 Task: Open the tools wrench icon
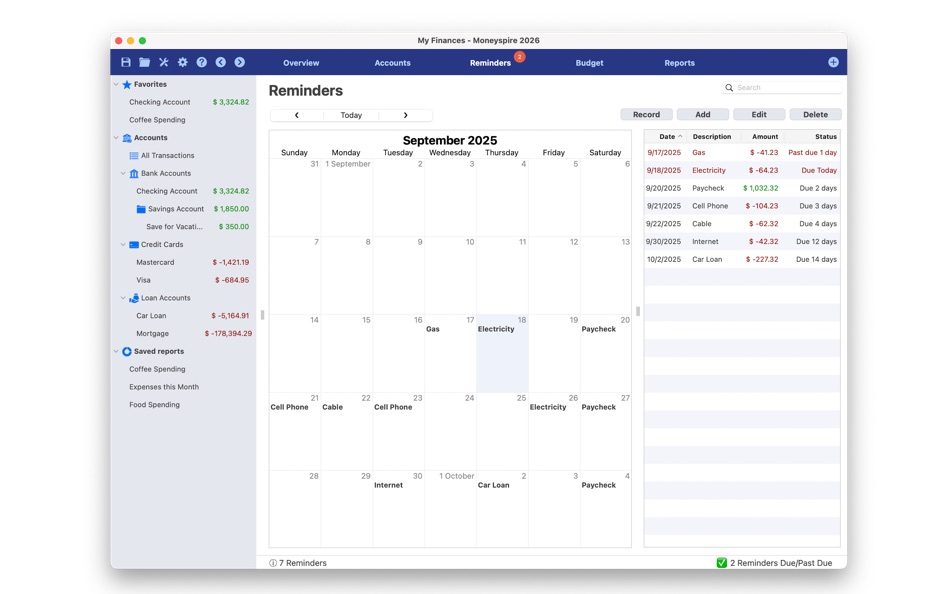coord(164,62)
